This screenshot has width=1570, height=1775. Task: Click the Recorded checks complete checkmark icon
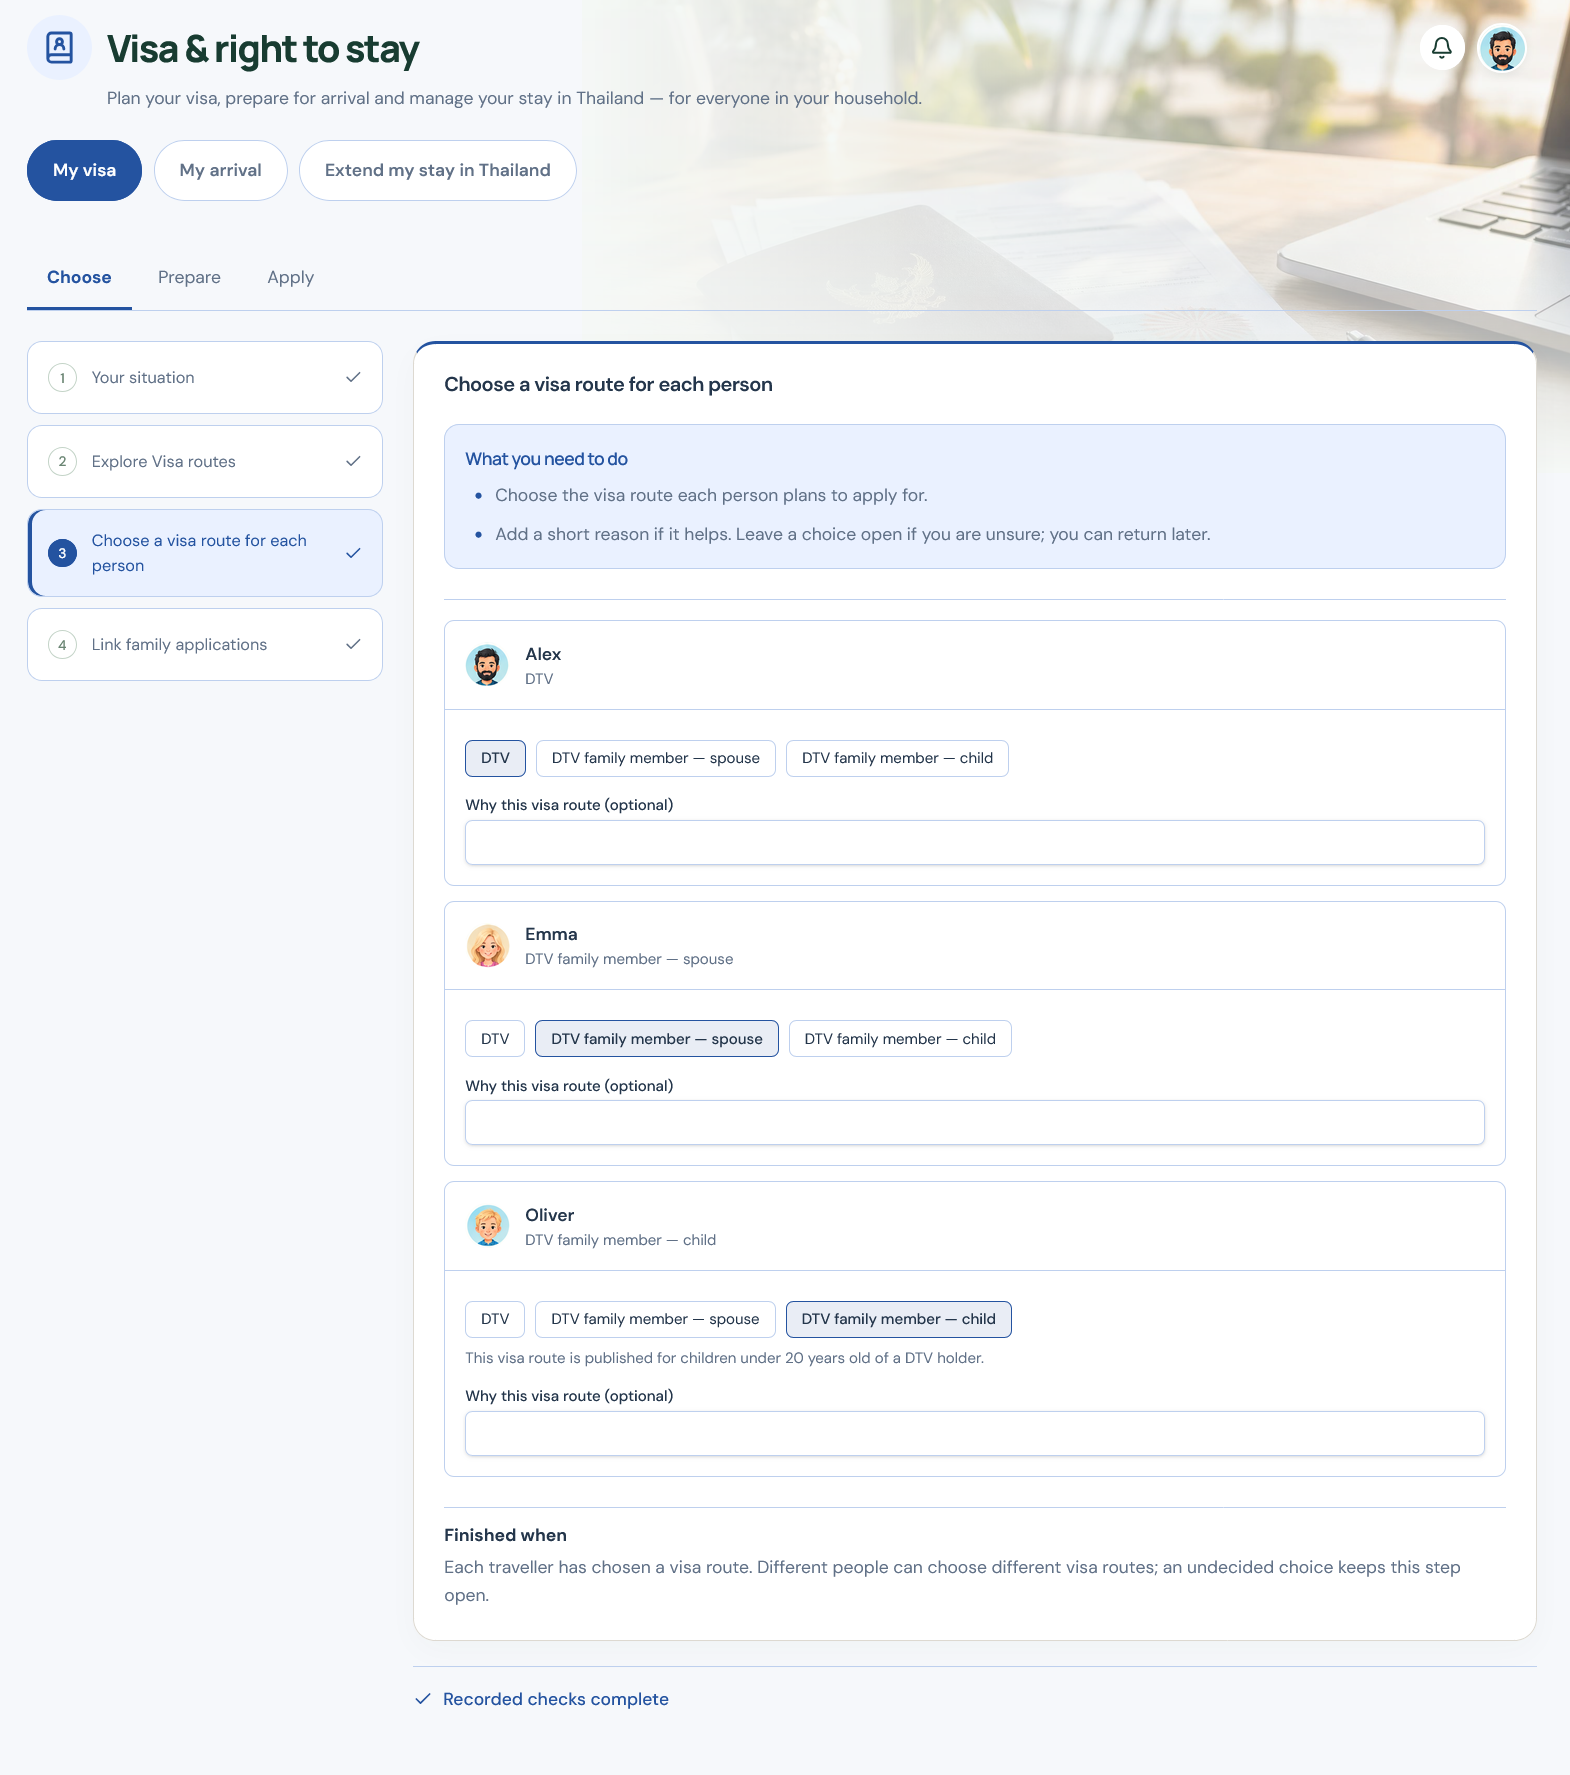point(423,1699)
